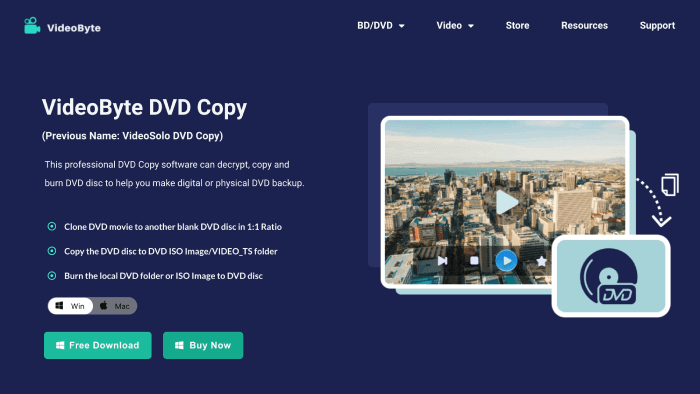The height and width of the screenshot is (394, 700).
Task: Go to the Store page
Action: coord(517,25)
